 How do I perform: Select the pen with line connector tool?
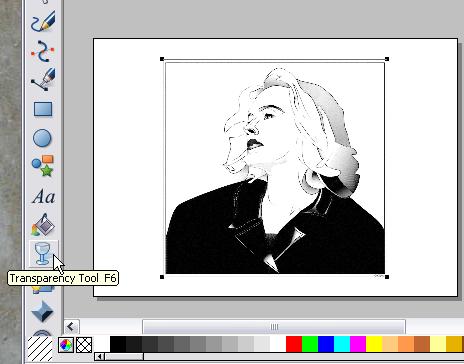(43, 79)
